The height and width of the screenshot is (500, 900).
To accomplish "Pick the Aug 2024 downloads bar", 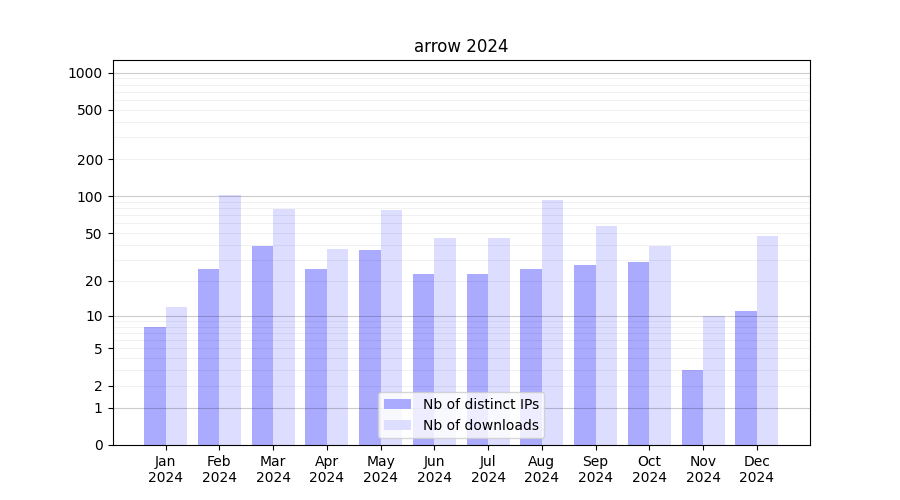I will [552, 300].
